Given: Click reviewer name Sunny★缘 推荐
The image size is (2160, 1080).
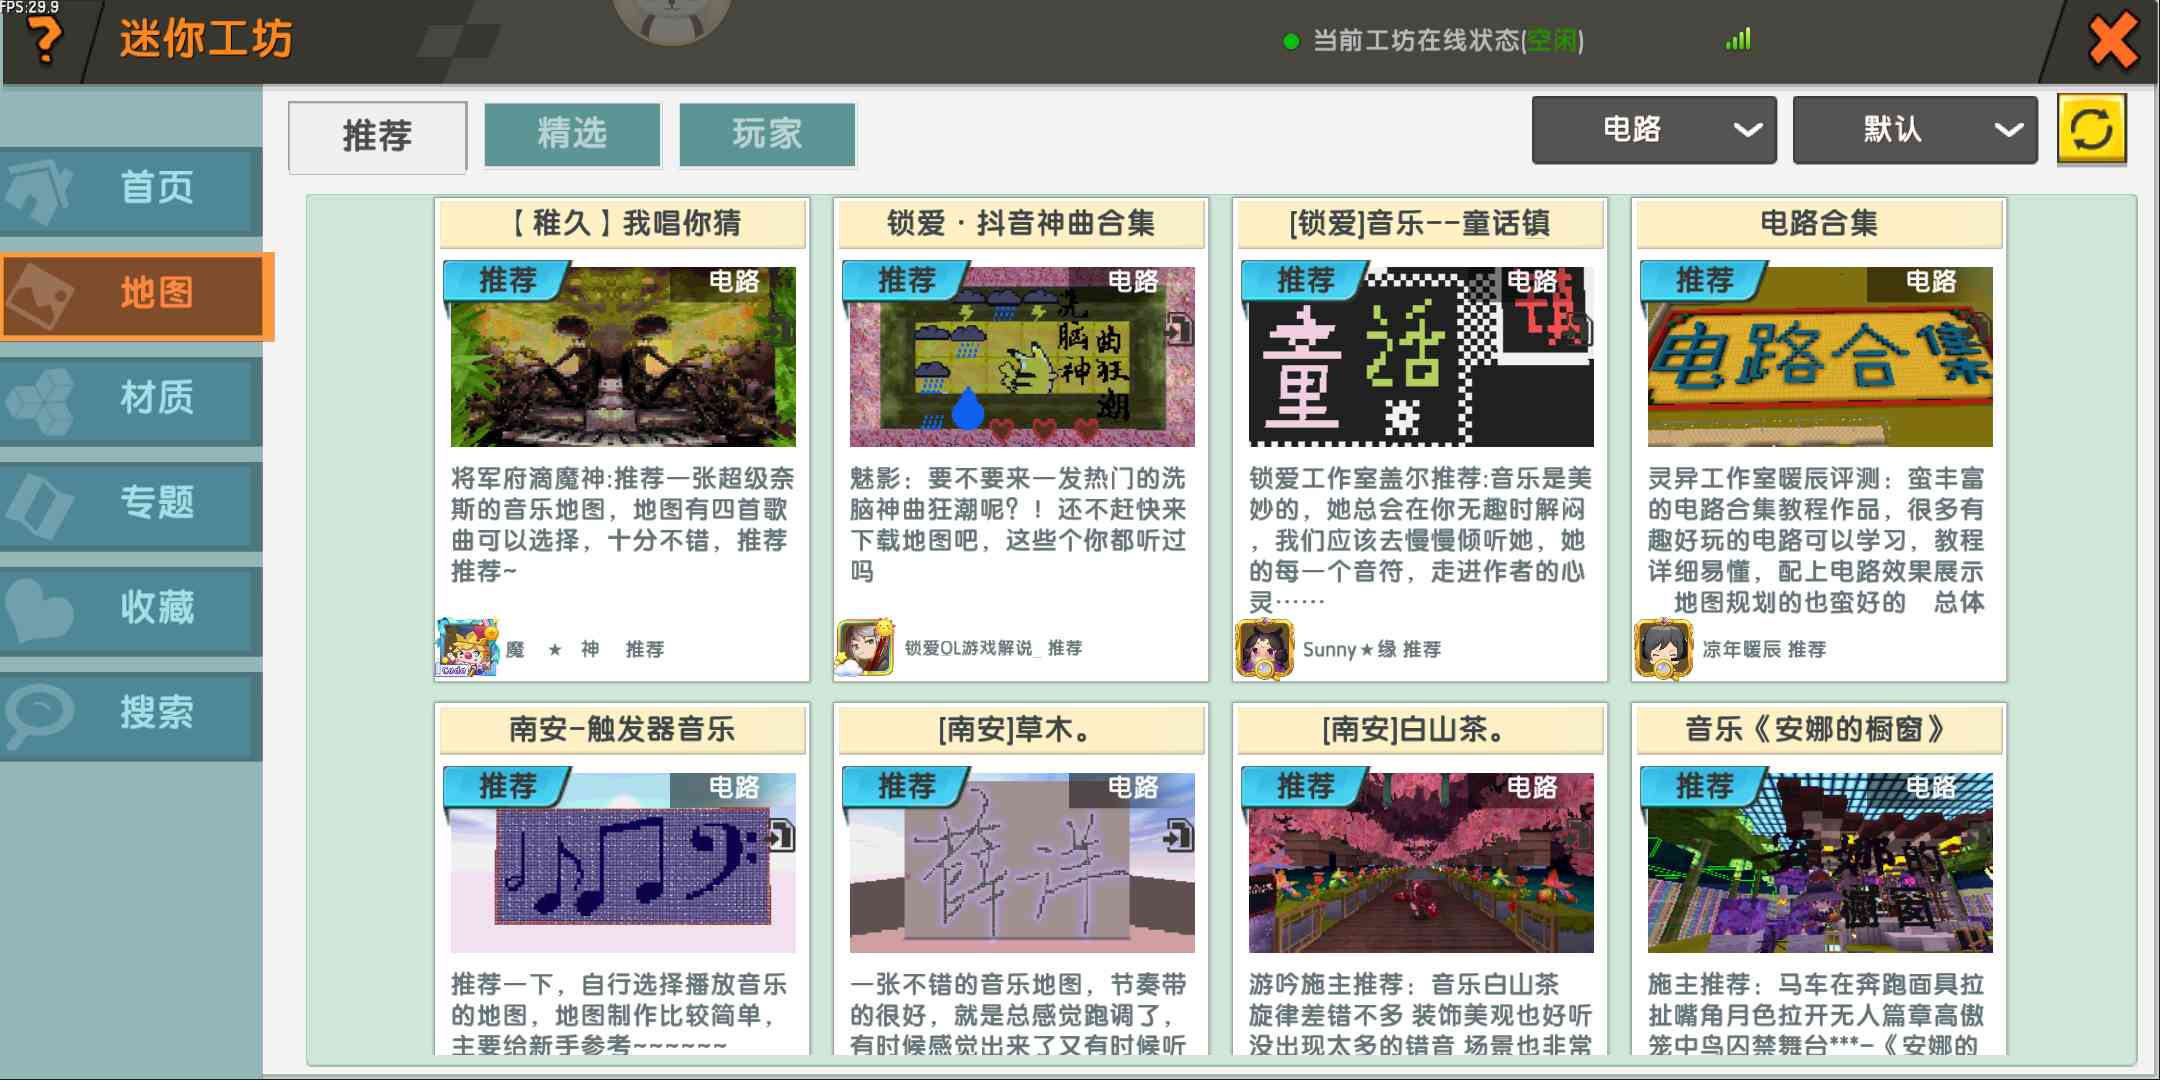Looking at the screenshot, I should click(x=1372, y=649).
